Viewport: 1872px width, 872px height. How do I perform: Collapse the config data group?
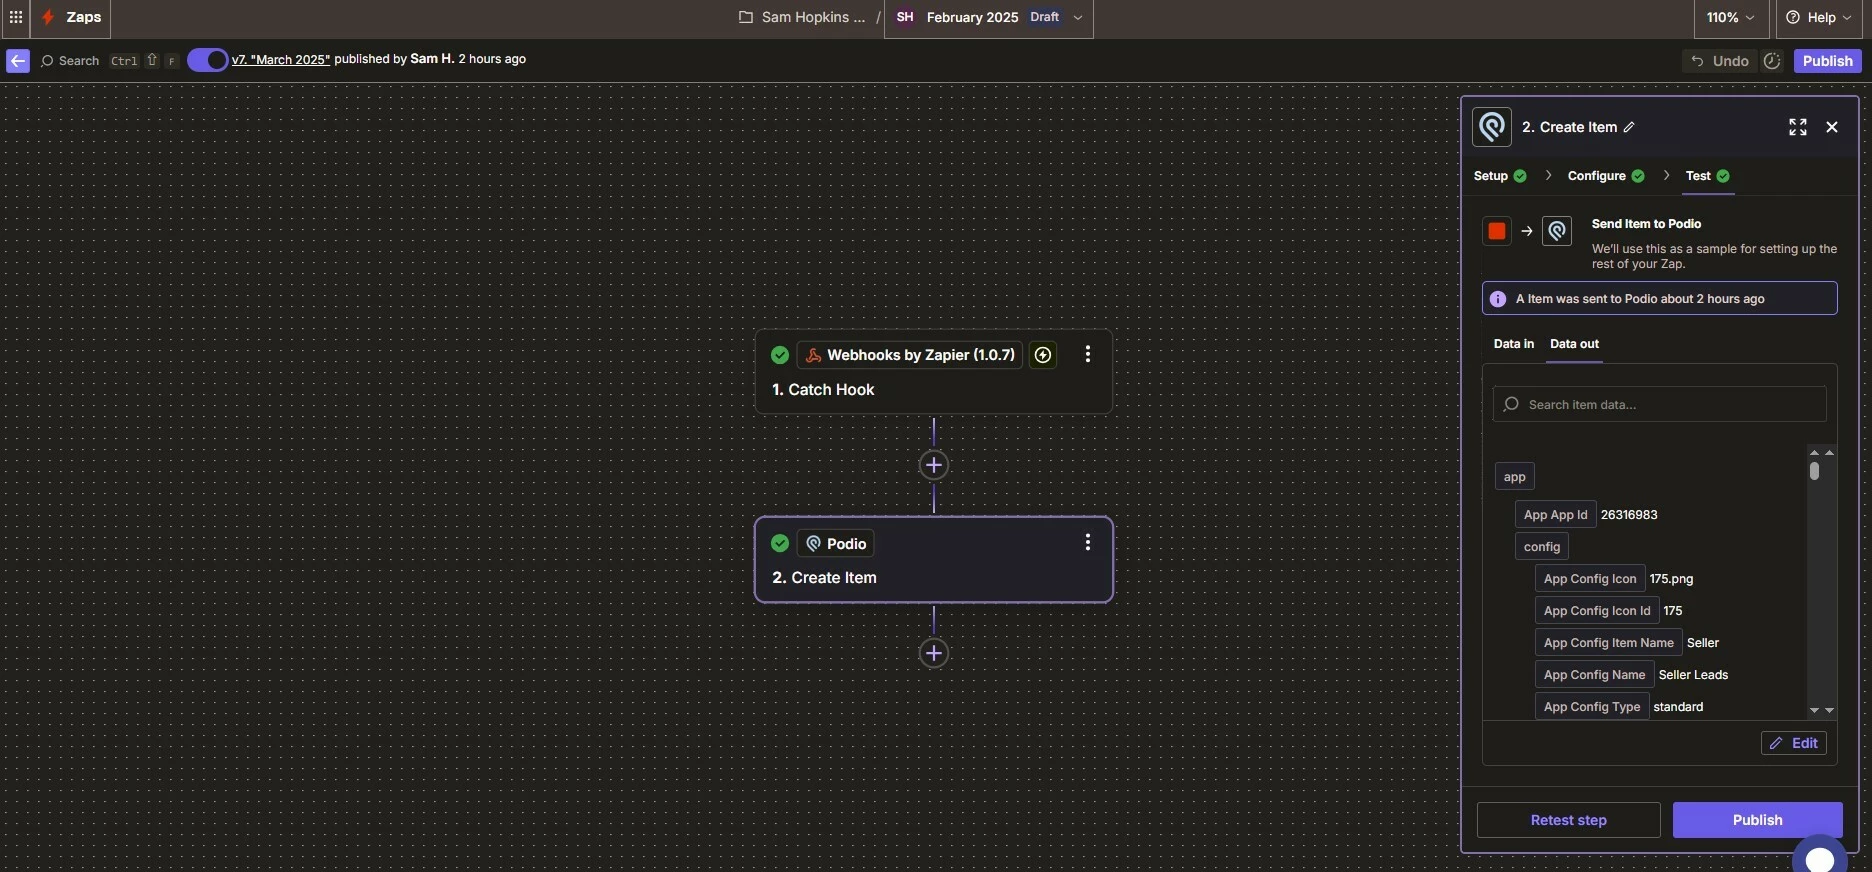1542,547
